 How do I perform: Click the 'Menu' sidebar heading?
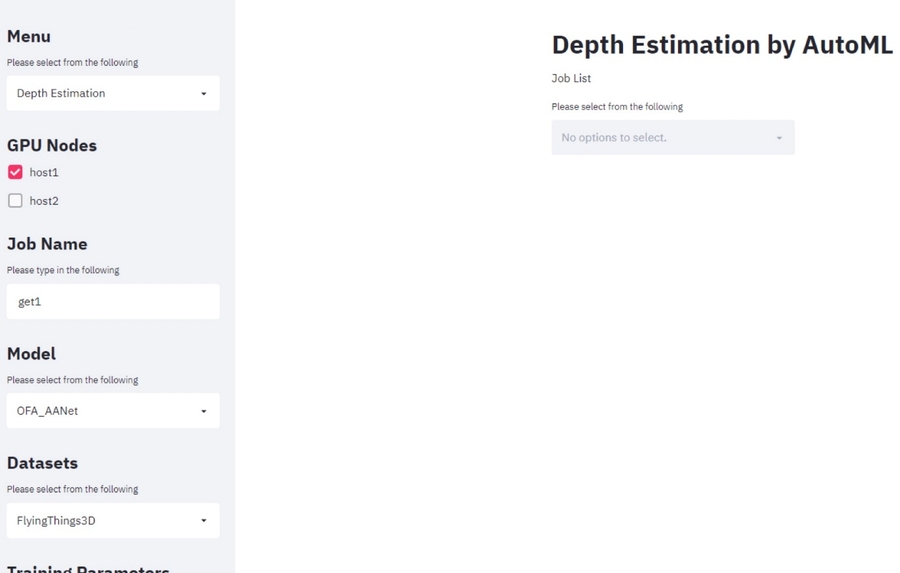(29, 36)
